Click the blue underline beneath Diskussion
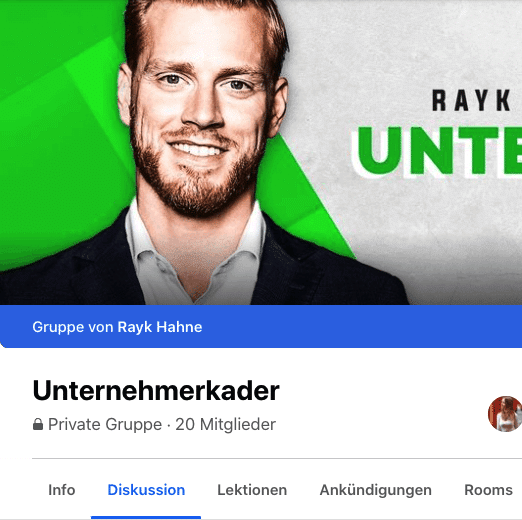522x520 pixels. coord(146,518)
